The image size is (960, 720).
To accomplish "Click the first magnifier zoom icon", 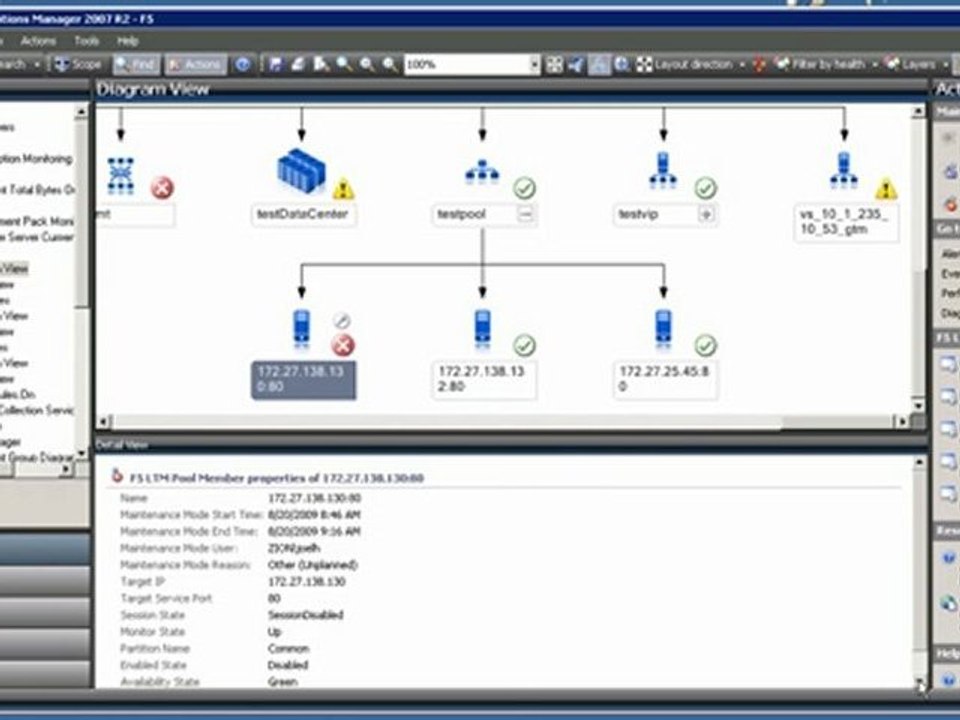I will tap(344, 64).
